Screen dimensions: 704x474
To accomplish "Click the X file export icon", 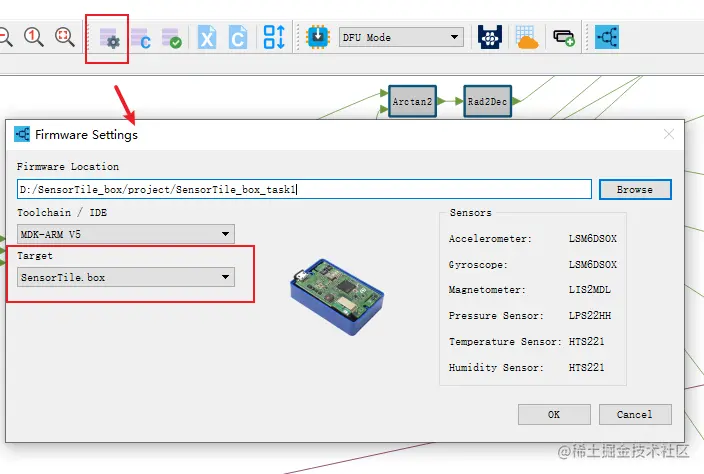I will click(x=207, y=37).
